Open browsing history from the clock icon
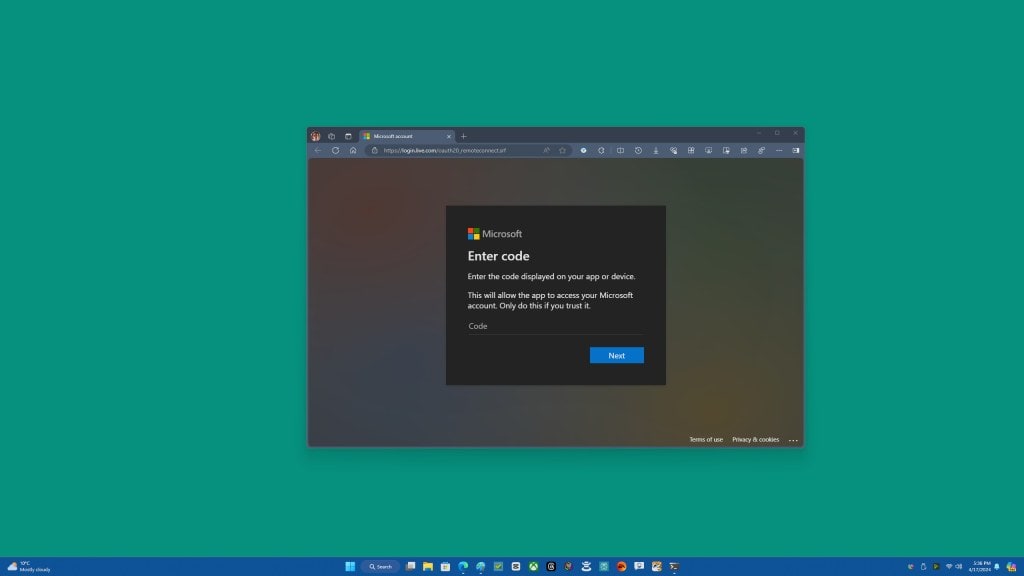The height and width of the screenshot is (576, 1024). tap(638, 151)
